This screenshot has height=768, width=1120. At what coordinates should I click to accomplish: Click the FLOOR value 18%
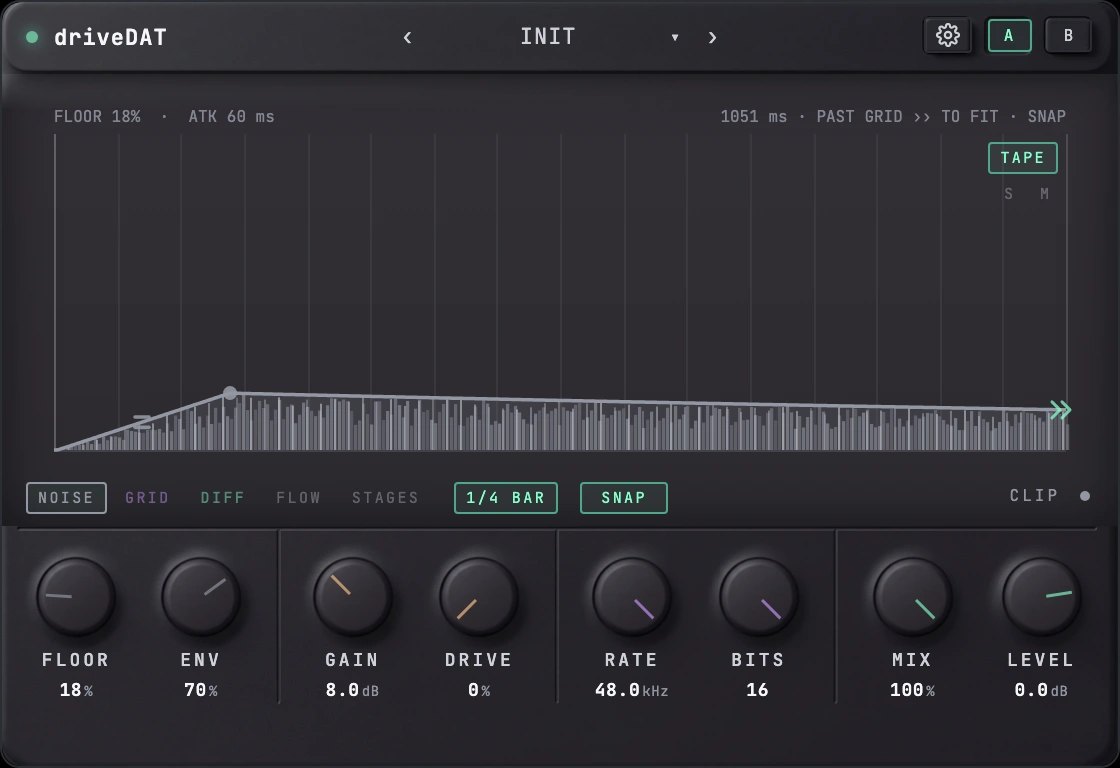[x=76, y=690]
